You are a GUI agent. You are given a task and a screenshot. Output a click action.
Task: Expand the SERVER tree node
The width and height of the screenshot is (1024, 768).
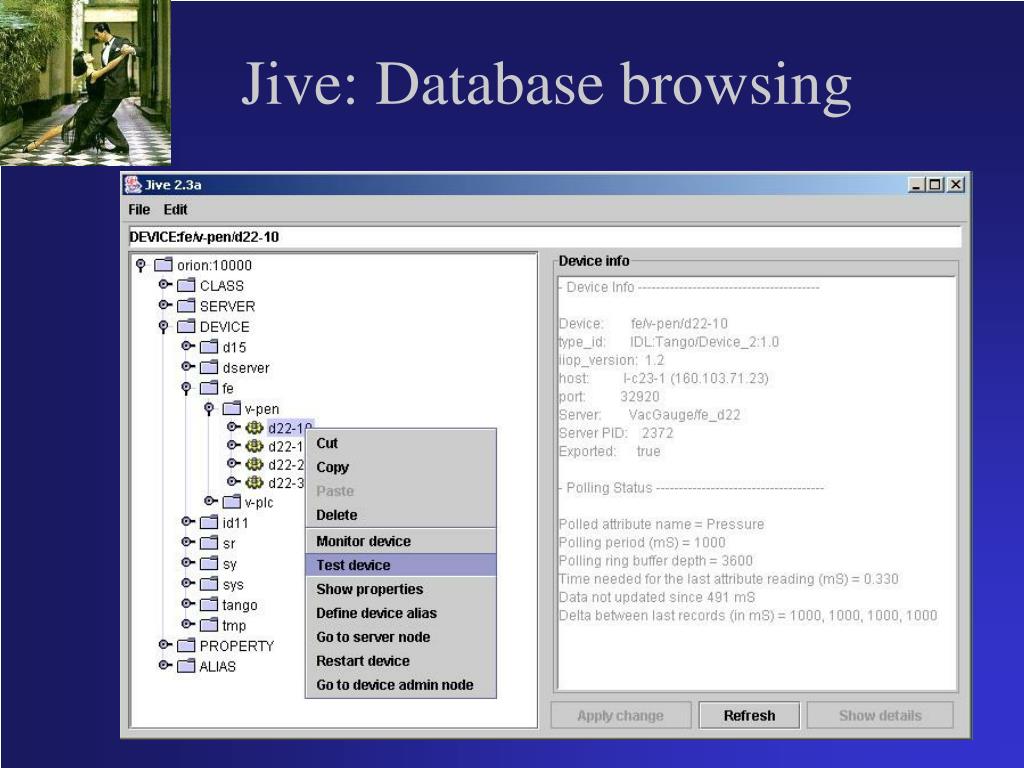[x=165, y=305]
